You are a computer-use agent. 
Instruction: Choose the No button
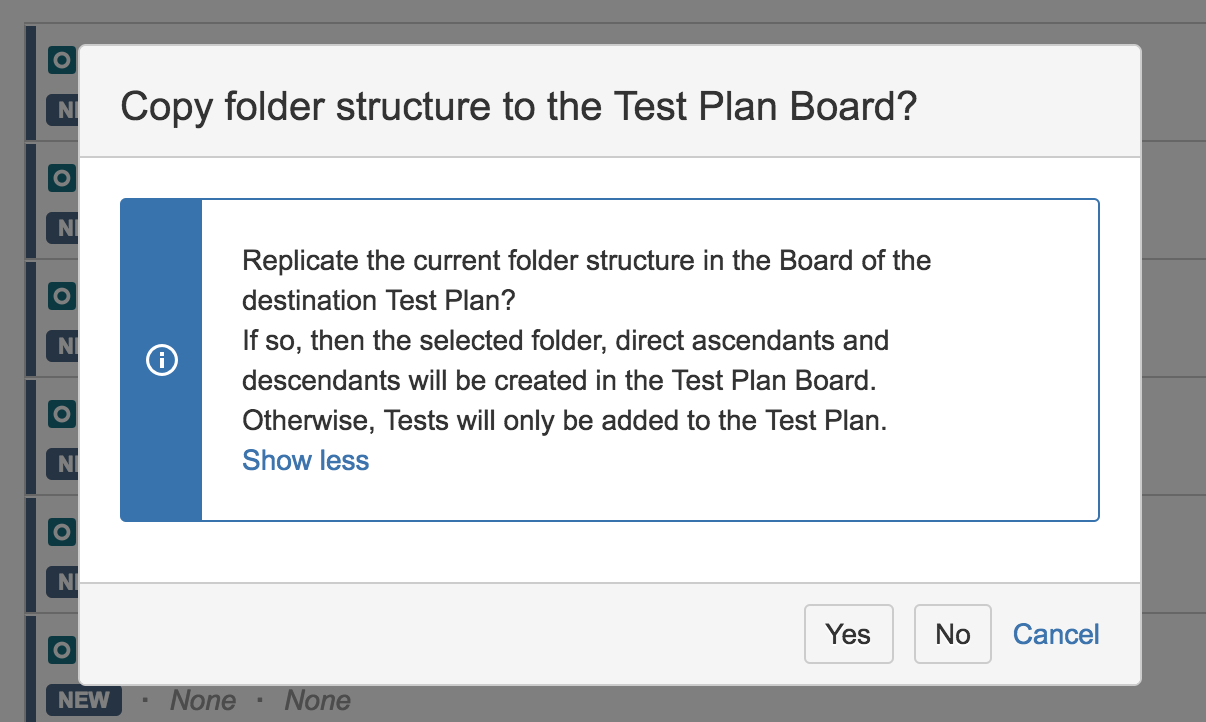click(952, 634)
